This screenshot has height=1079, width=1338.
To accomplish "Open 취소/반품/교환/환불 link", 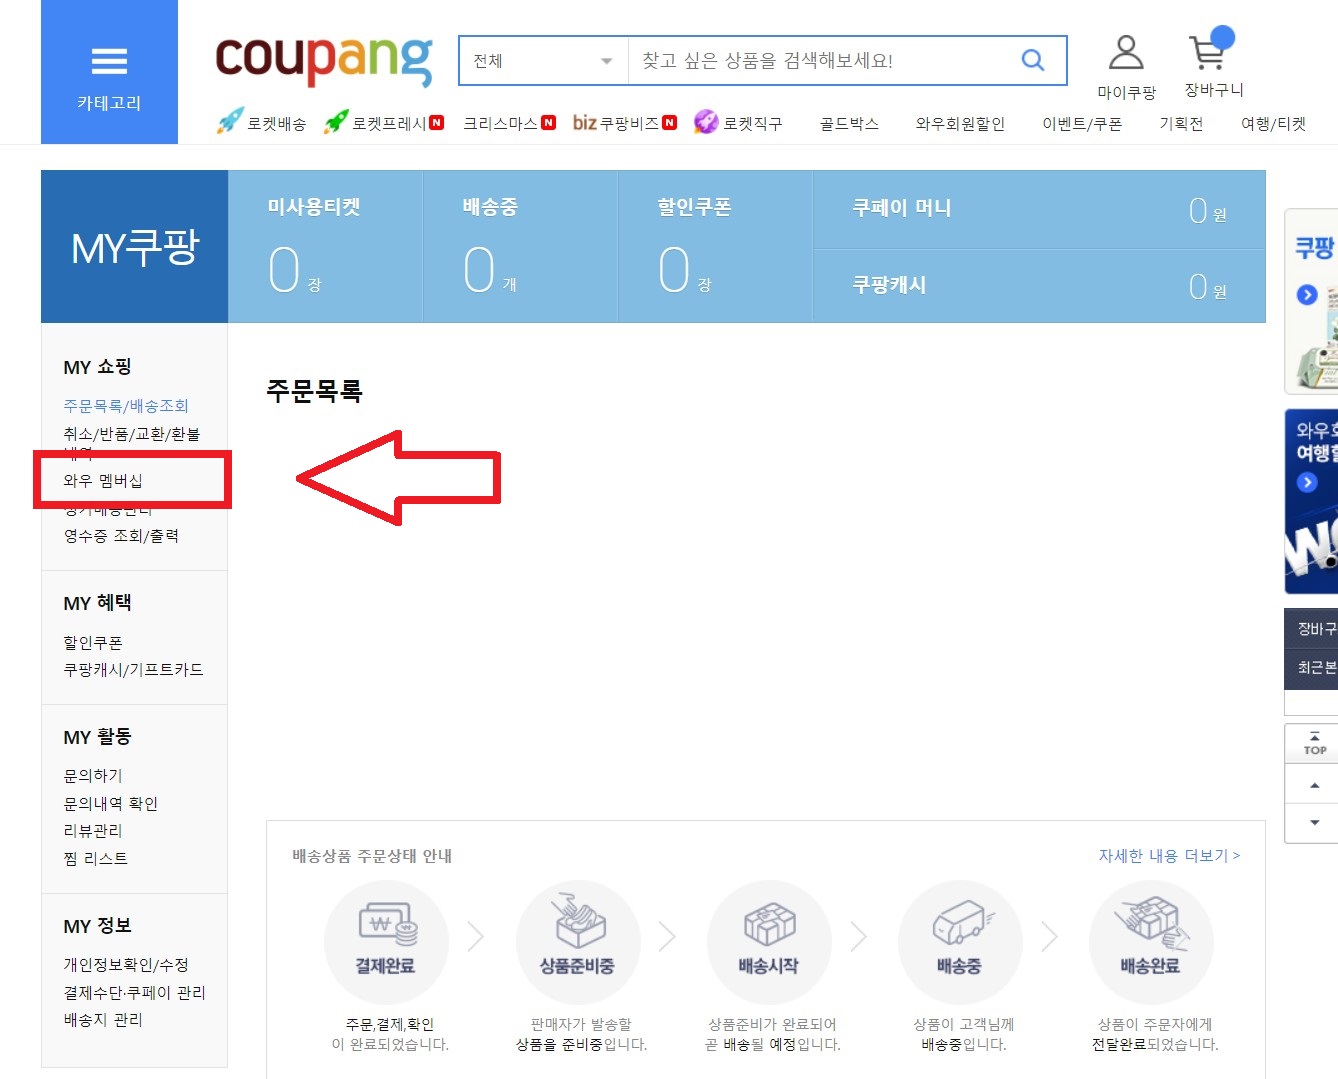I will click(x=132, y=433).
